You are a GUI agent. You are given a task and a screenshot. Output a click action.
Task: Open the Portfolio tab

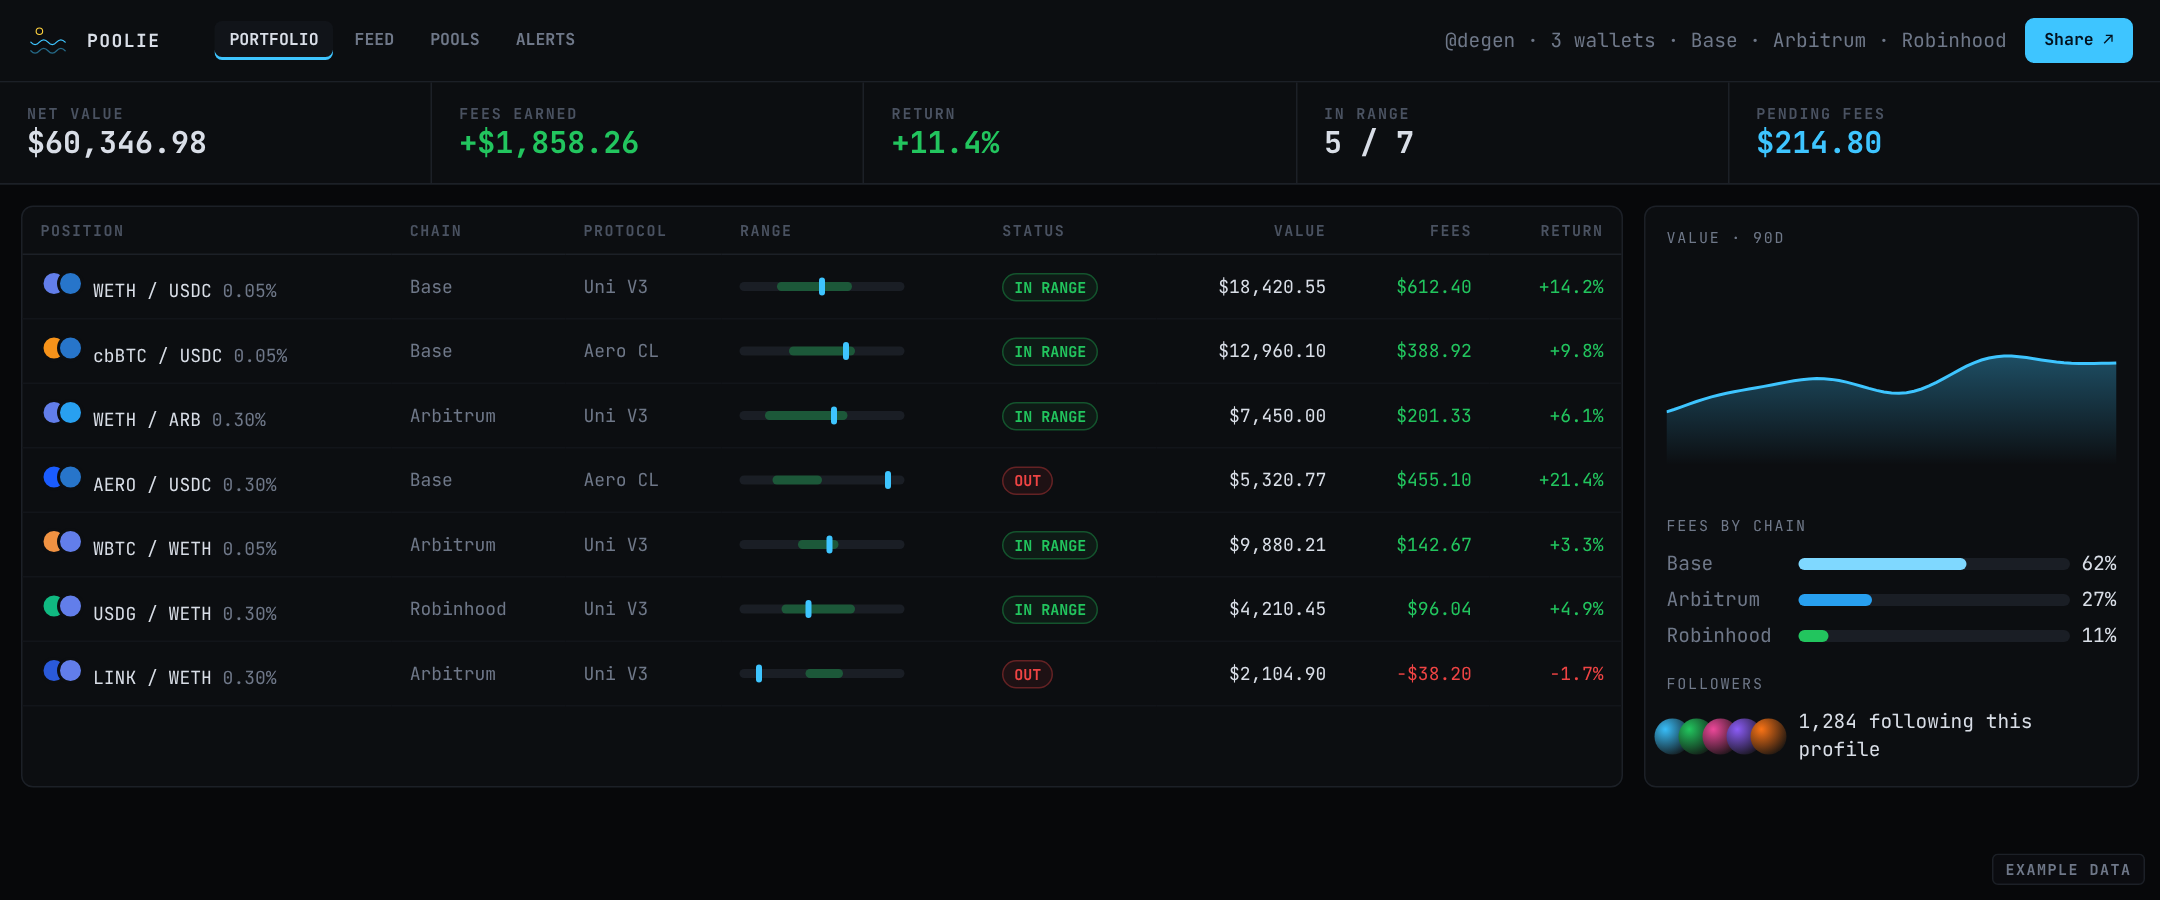[x=274, y=40]
